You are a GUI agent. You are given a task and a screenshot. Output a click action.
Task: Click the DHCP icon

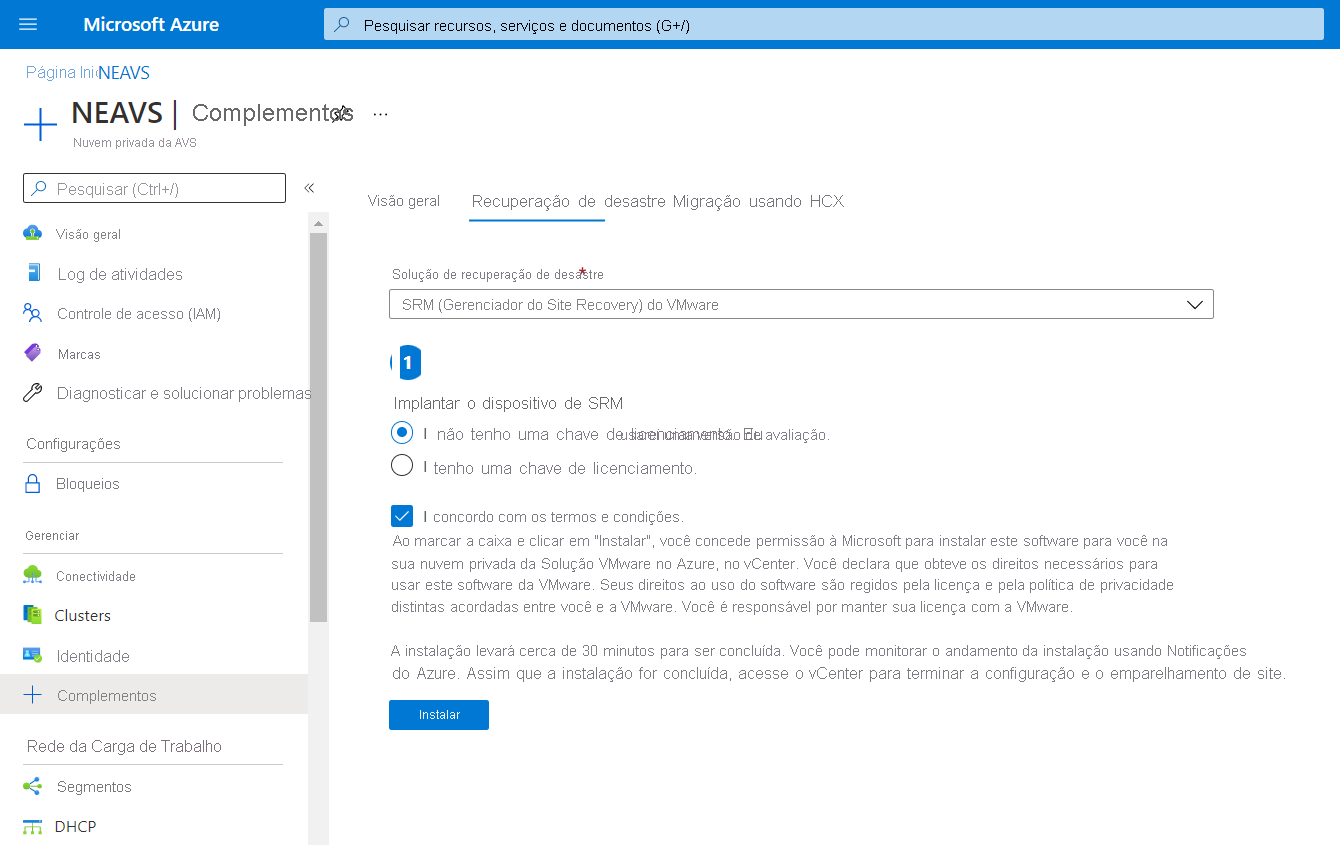click(x=32, y=827)
